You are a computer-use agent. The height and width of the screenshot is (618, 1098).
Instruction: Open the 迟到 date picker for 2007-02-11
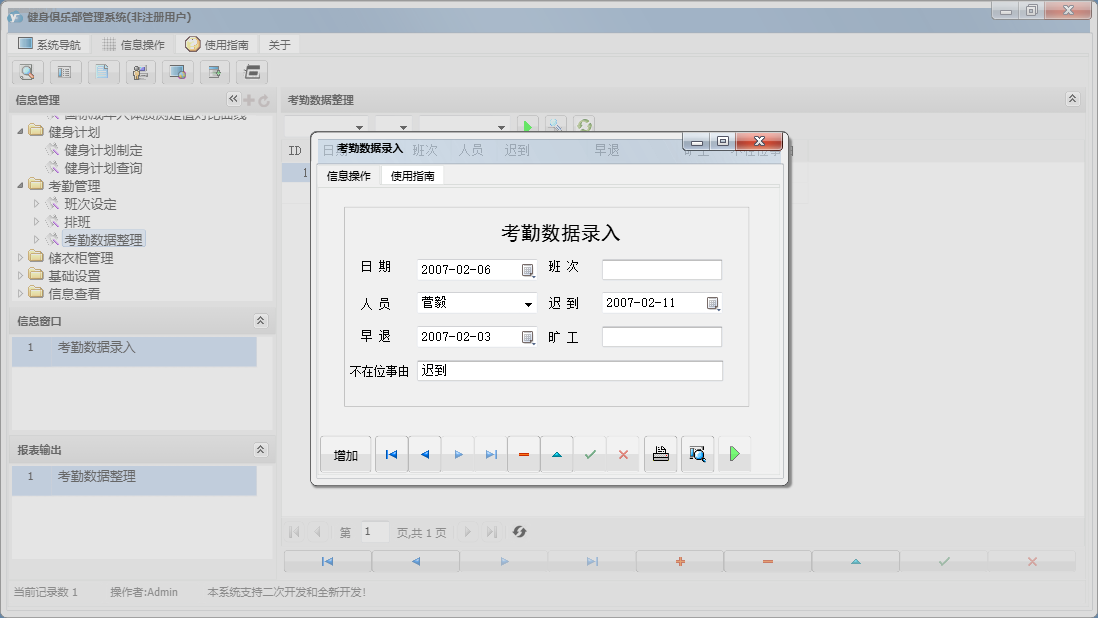pyautogui.click(x=712, y=302)
